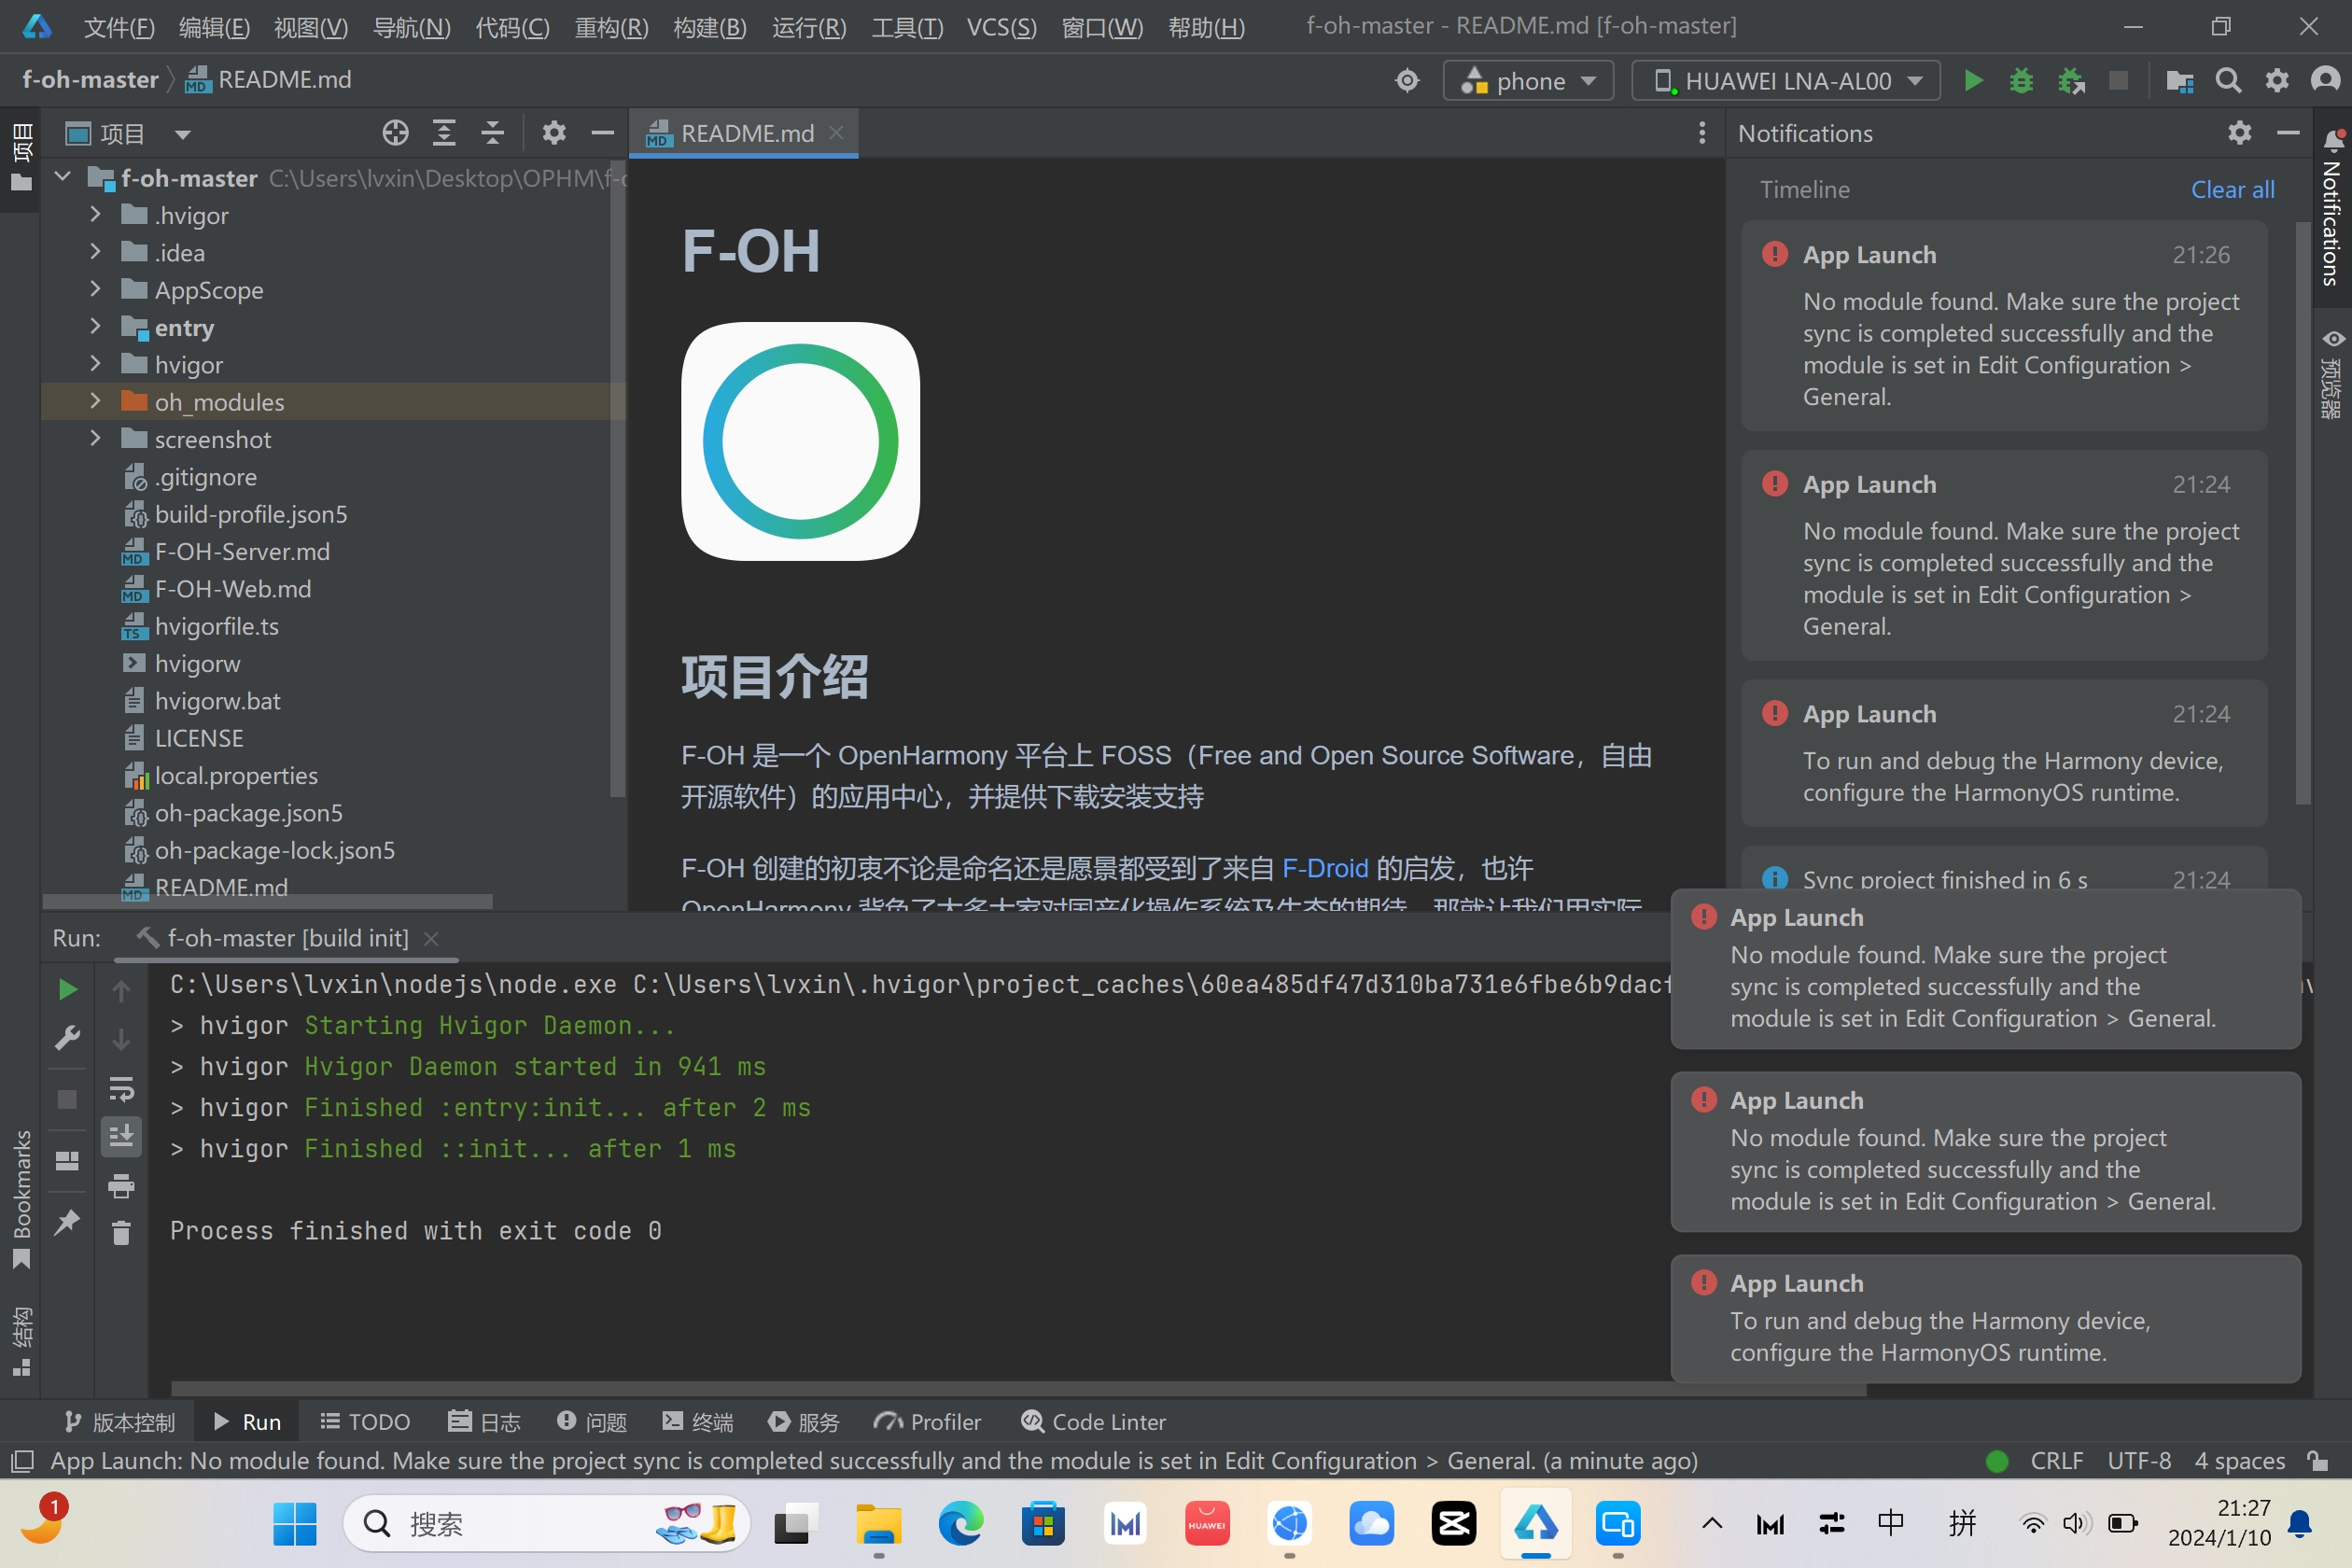The height and width of the screenshot is (1568, 2352).
Task: Toggle soft-wrap icon in Run console
Action: tap(121, 1087)
